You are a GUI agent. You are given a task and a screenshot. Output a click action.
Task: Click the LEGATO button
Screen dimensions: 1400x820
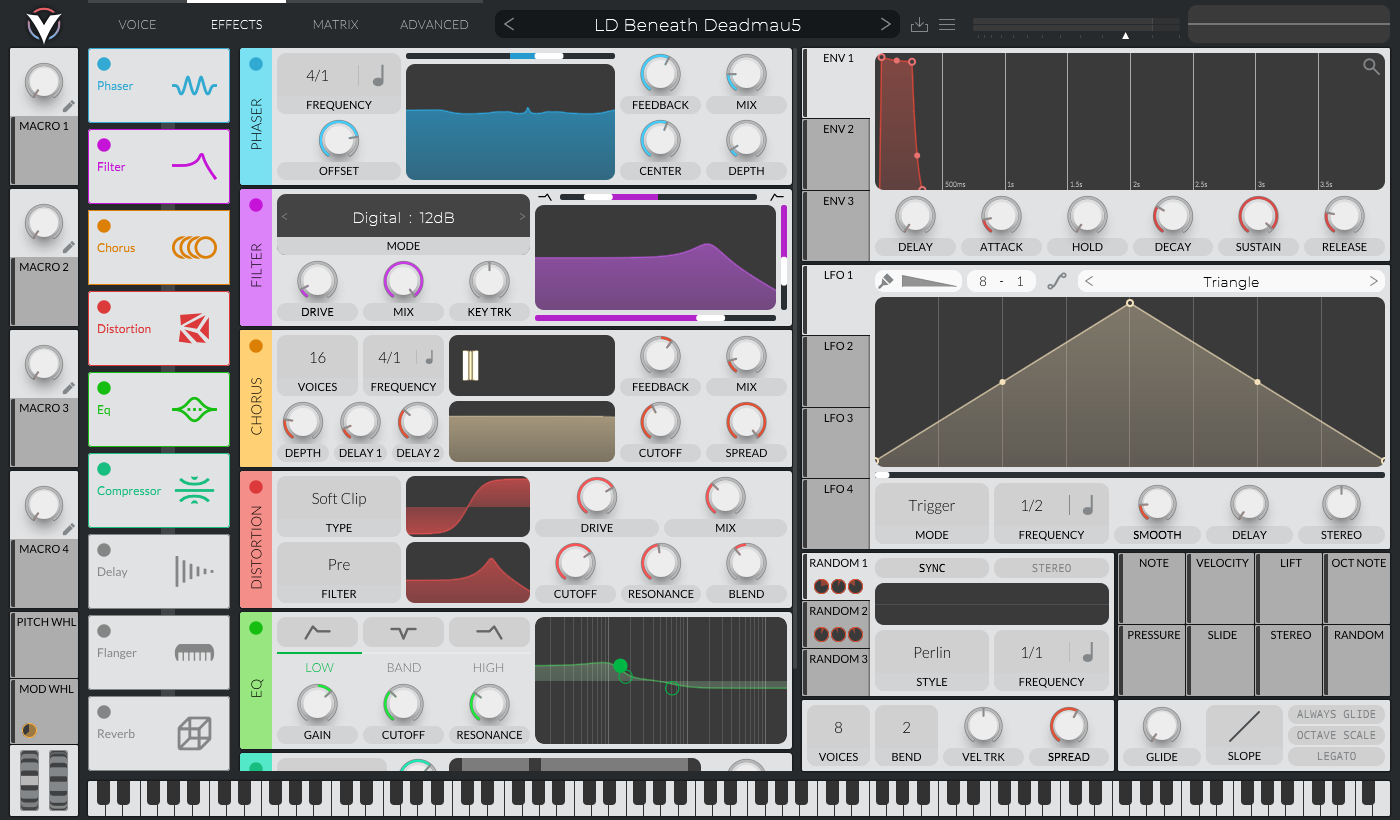coord(1337,756)
